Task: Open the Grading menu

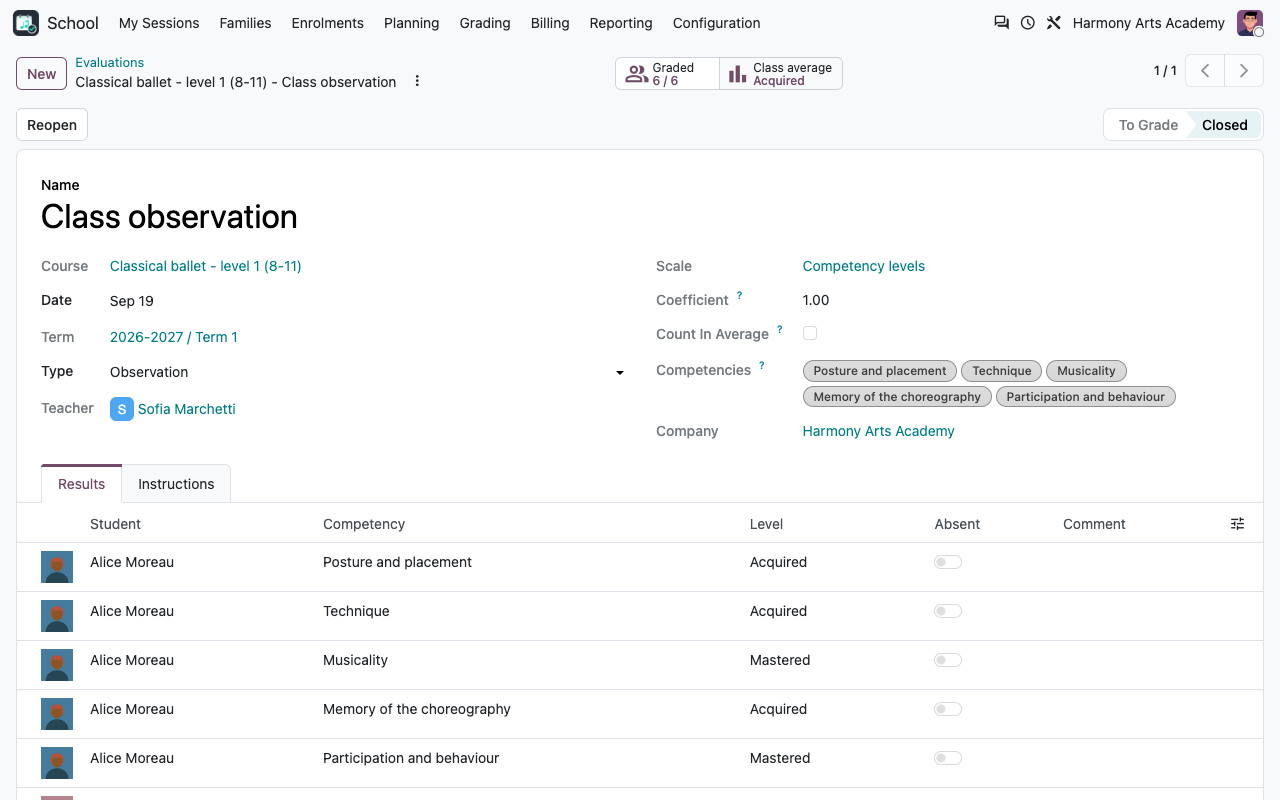Action: coord(485,23)
